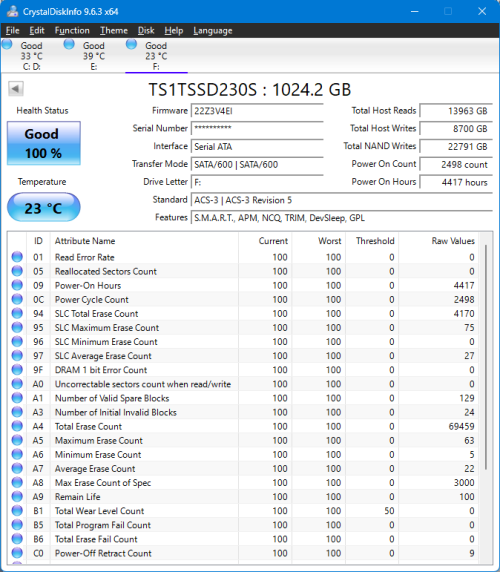Click the Power On Hours value 4417 hours
The width and height of the screenshot is (500, 572).
[456, 182]
